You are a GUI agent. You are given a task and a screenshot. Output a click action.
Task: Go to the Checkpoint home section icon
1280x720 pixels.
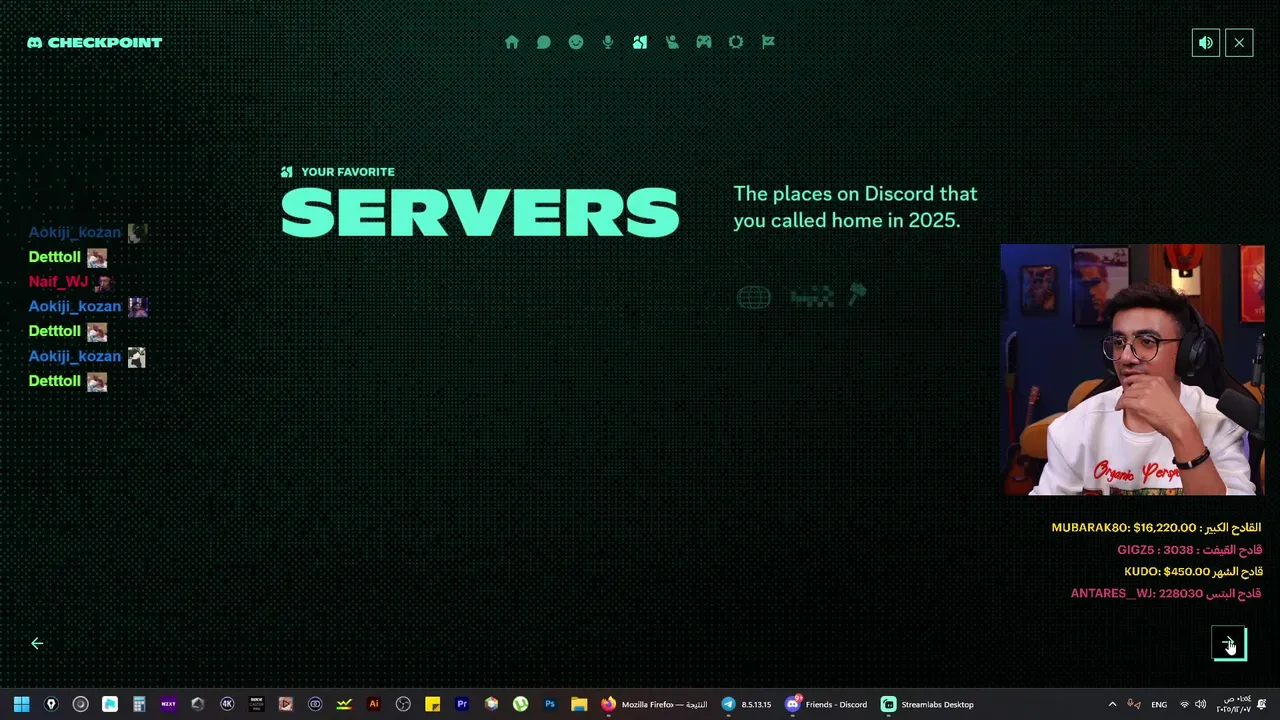point(512,42)
